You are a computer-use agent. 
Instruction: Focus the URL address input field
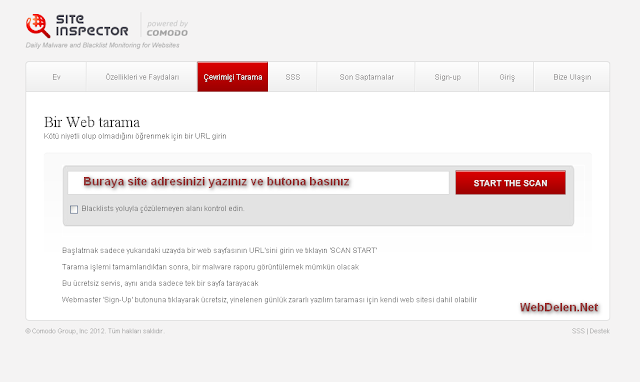point(258,182)
